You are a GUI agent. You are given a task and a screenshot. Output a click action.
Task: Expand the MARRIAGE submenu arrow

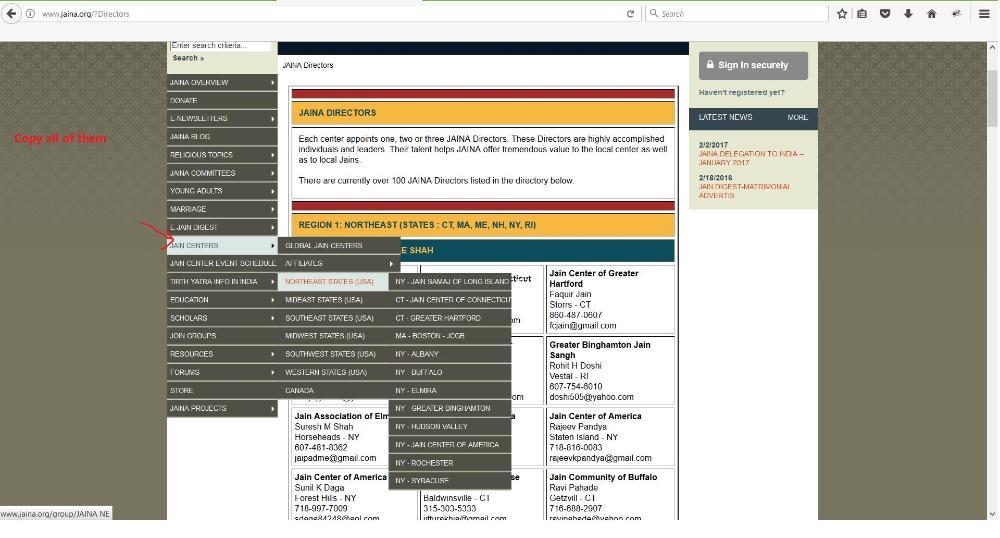pyautogui.click(x=272, y=209)
